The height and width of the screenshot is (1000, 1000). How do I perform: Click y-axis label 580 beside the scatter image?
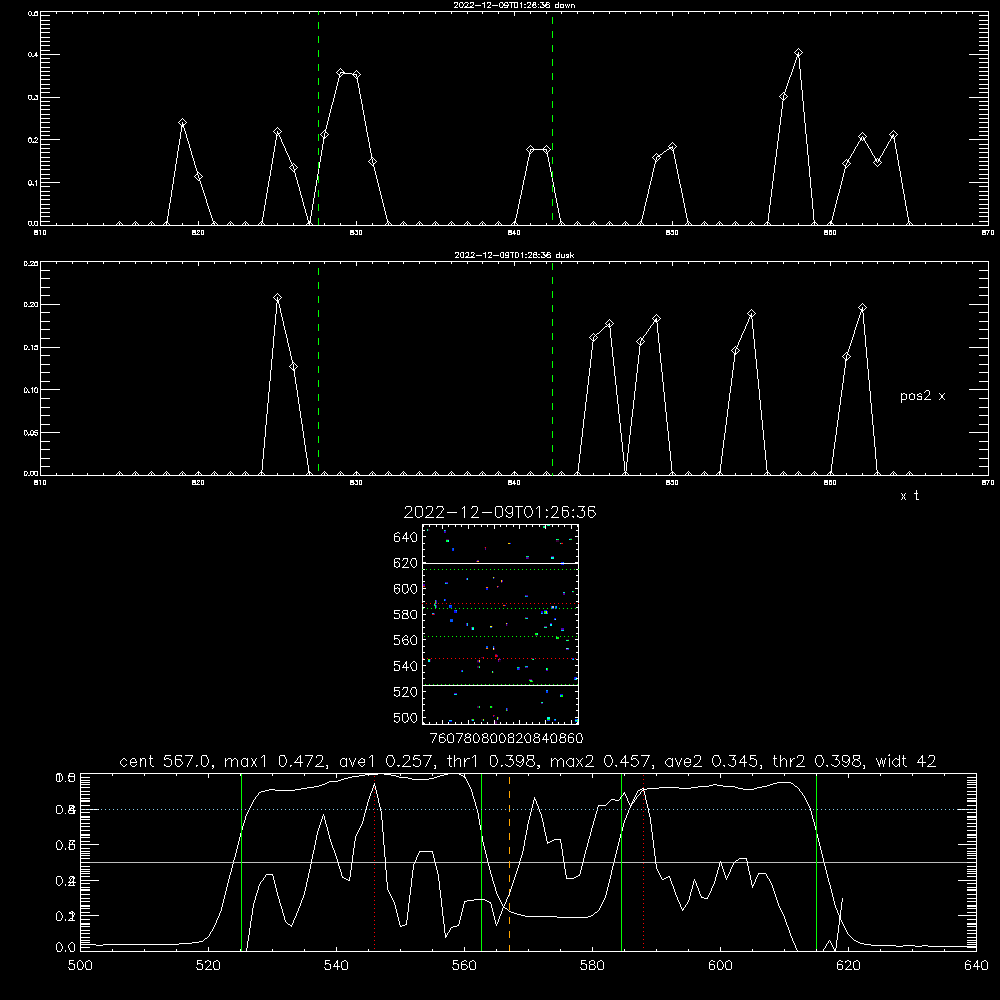pos(406,615)
